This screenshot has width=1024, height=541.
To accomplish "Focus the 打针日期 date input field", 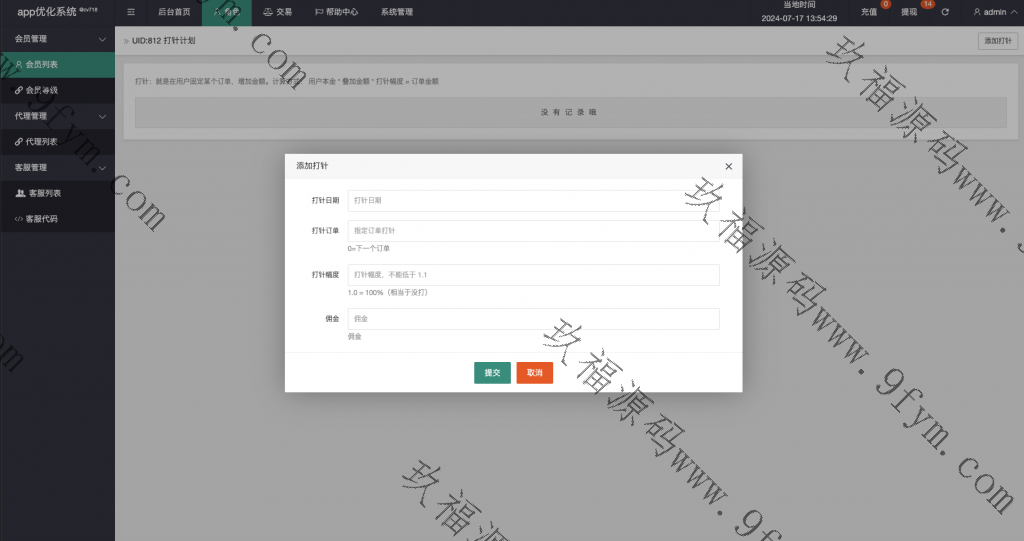I will click(x=533, y=201).
